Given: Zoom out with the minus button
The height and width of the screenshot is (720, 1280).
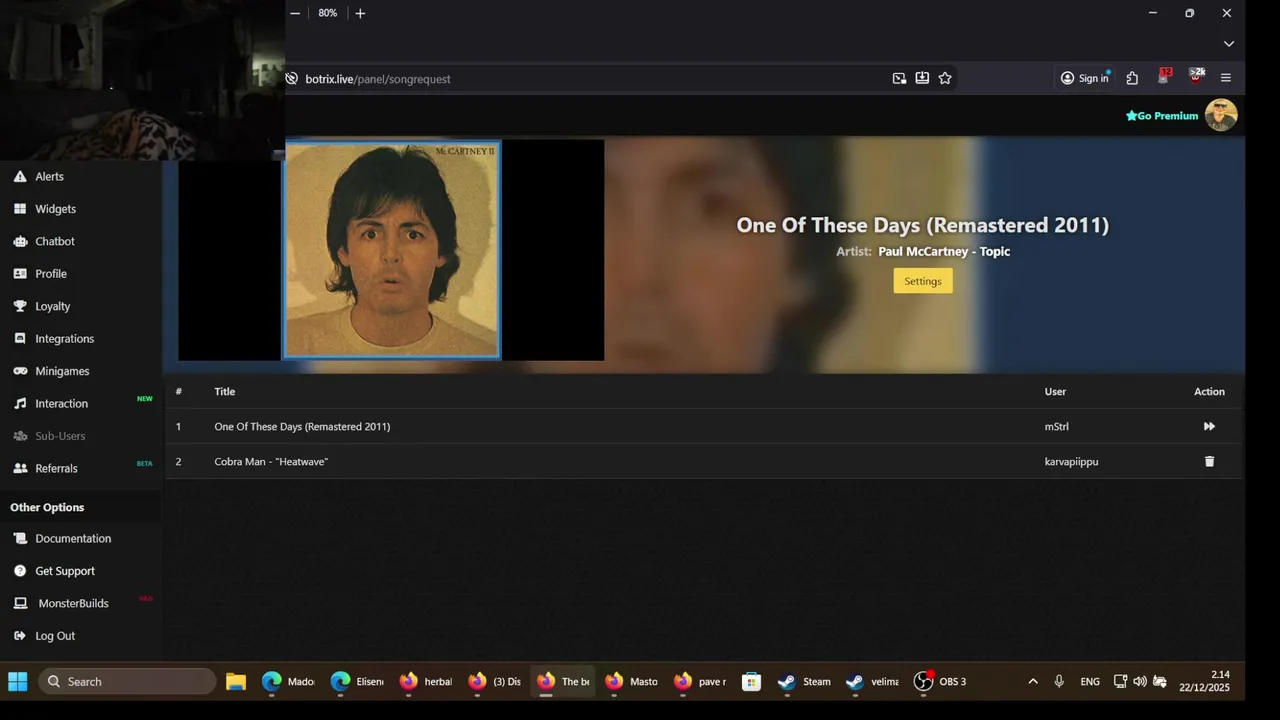Looking at the screenshot, I should coord(295,13).
